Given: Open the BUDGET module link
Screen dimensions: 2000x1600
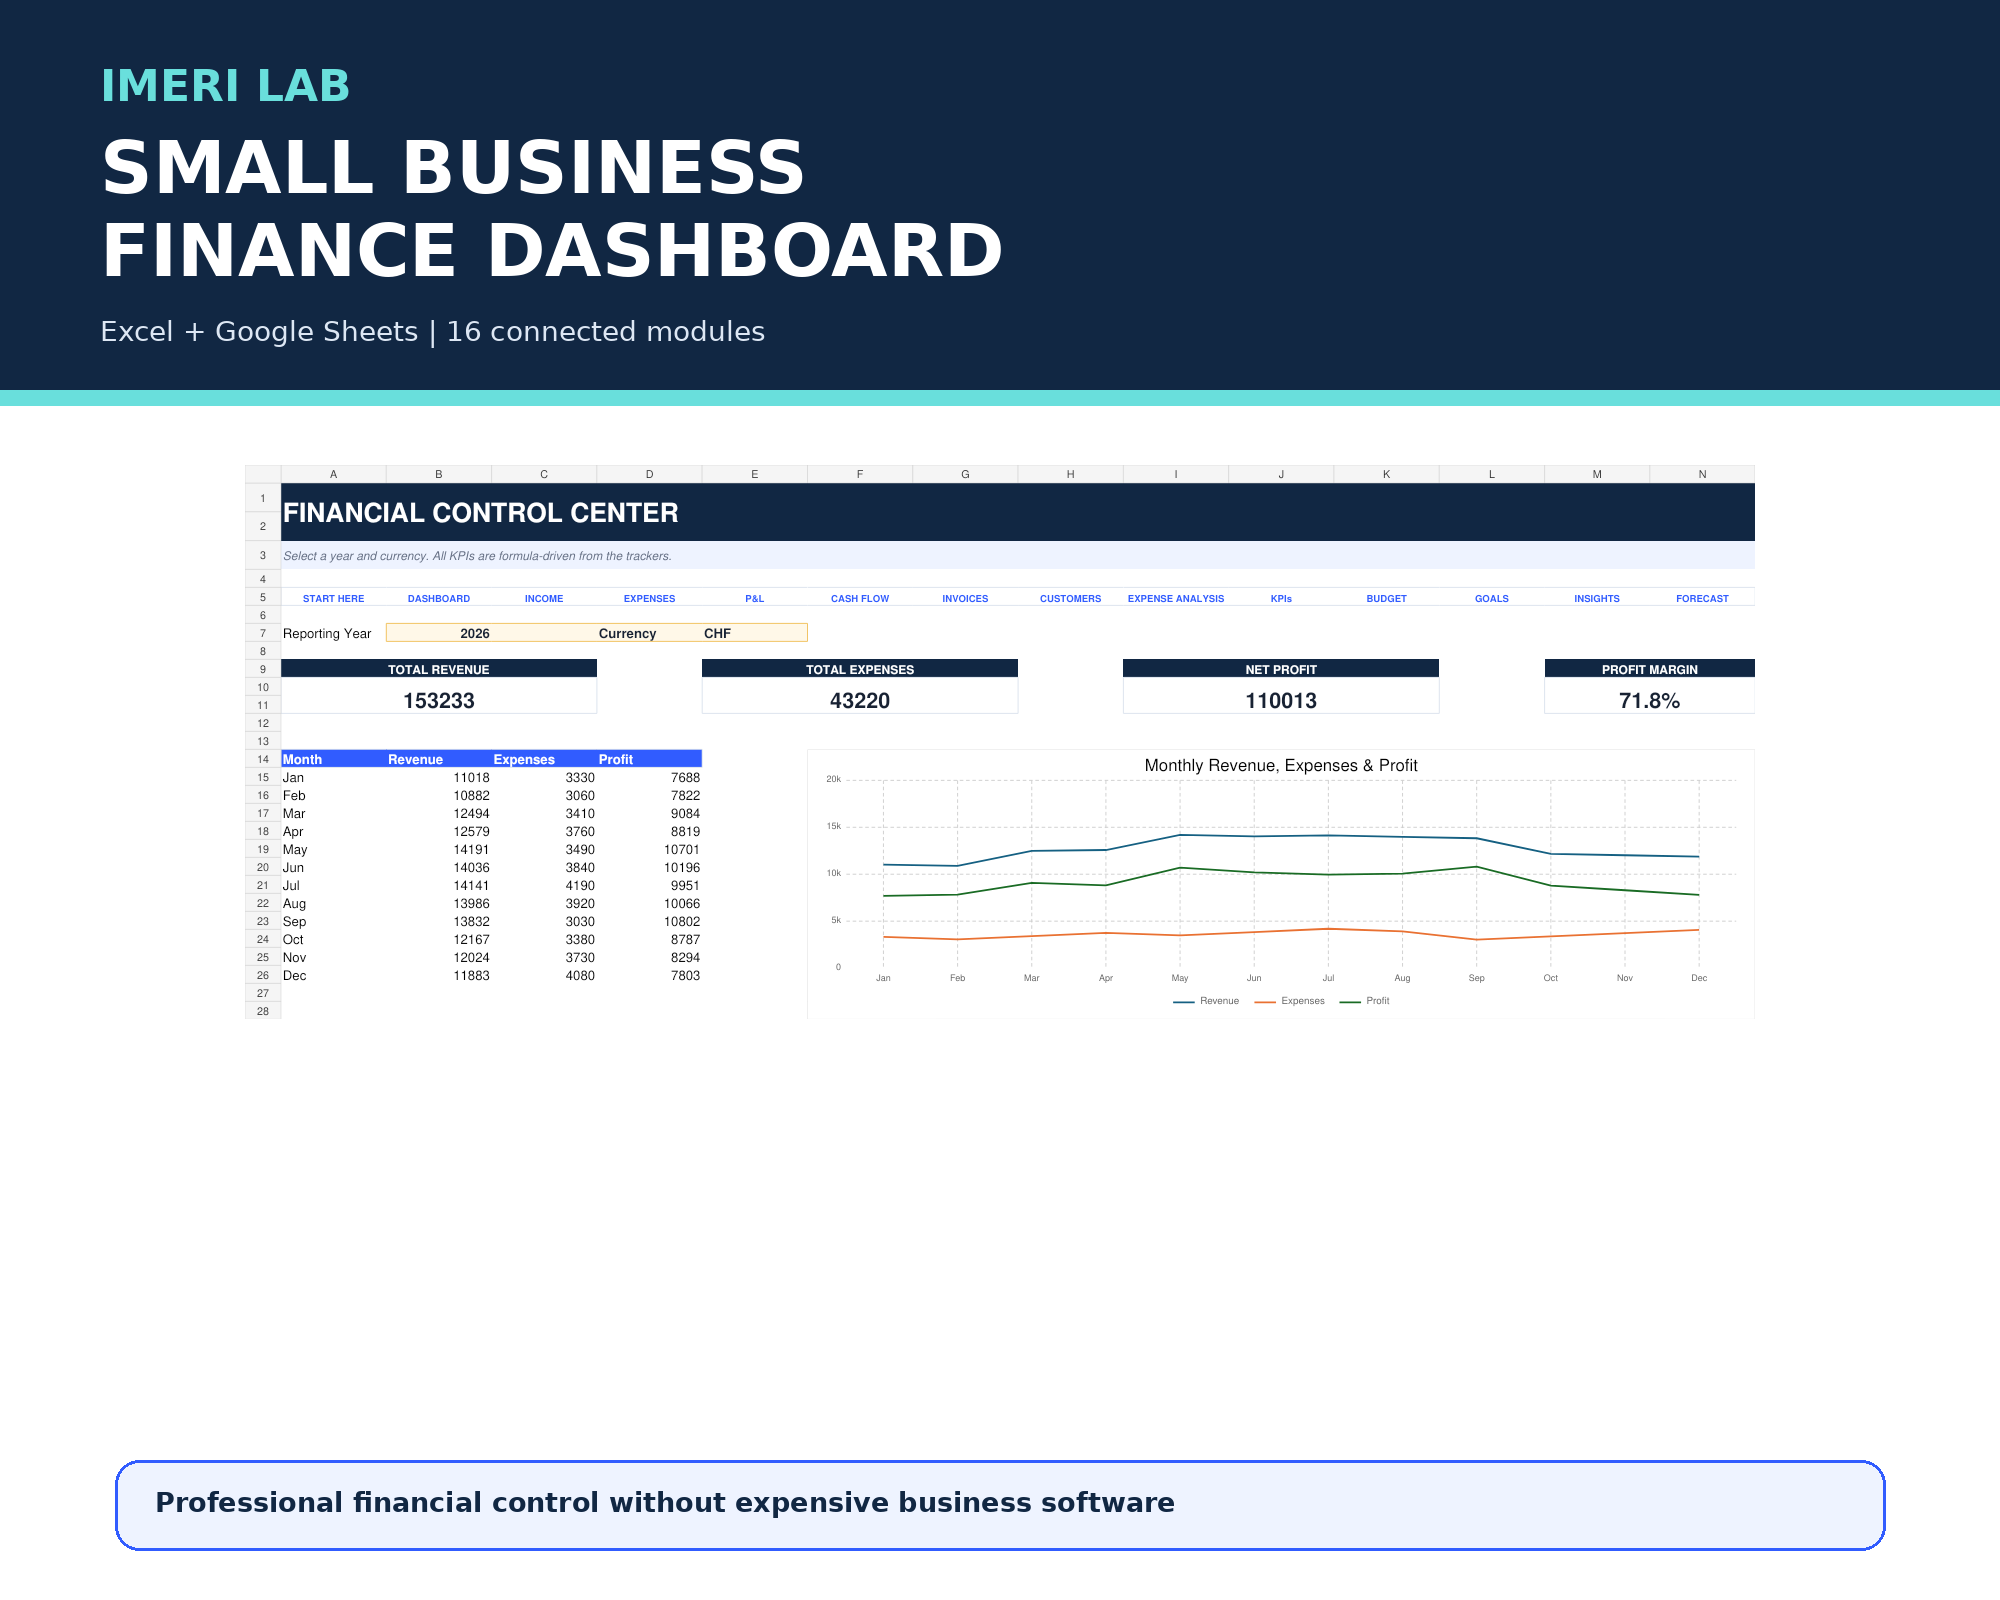Looking at the screenshot, I should click(x=1386, y=598).
